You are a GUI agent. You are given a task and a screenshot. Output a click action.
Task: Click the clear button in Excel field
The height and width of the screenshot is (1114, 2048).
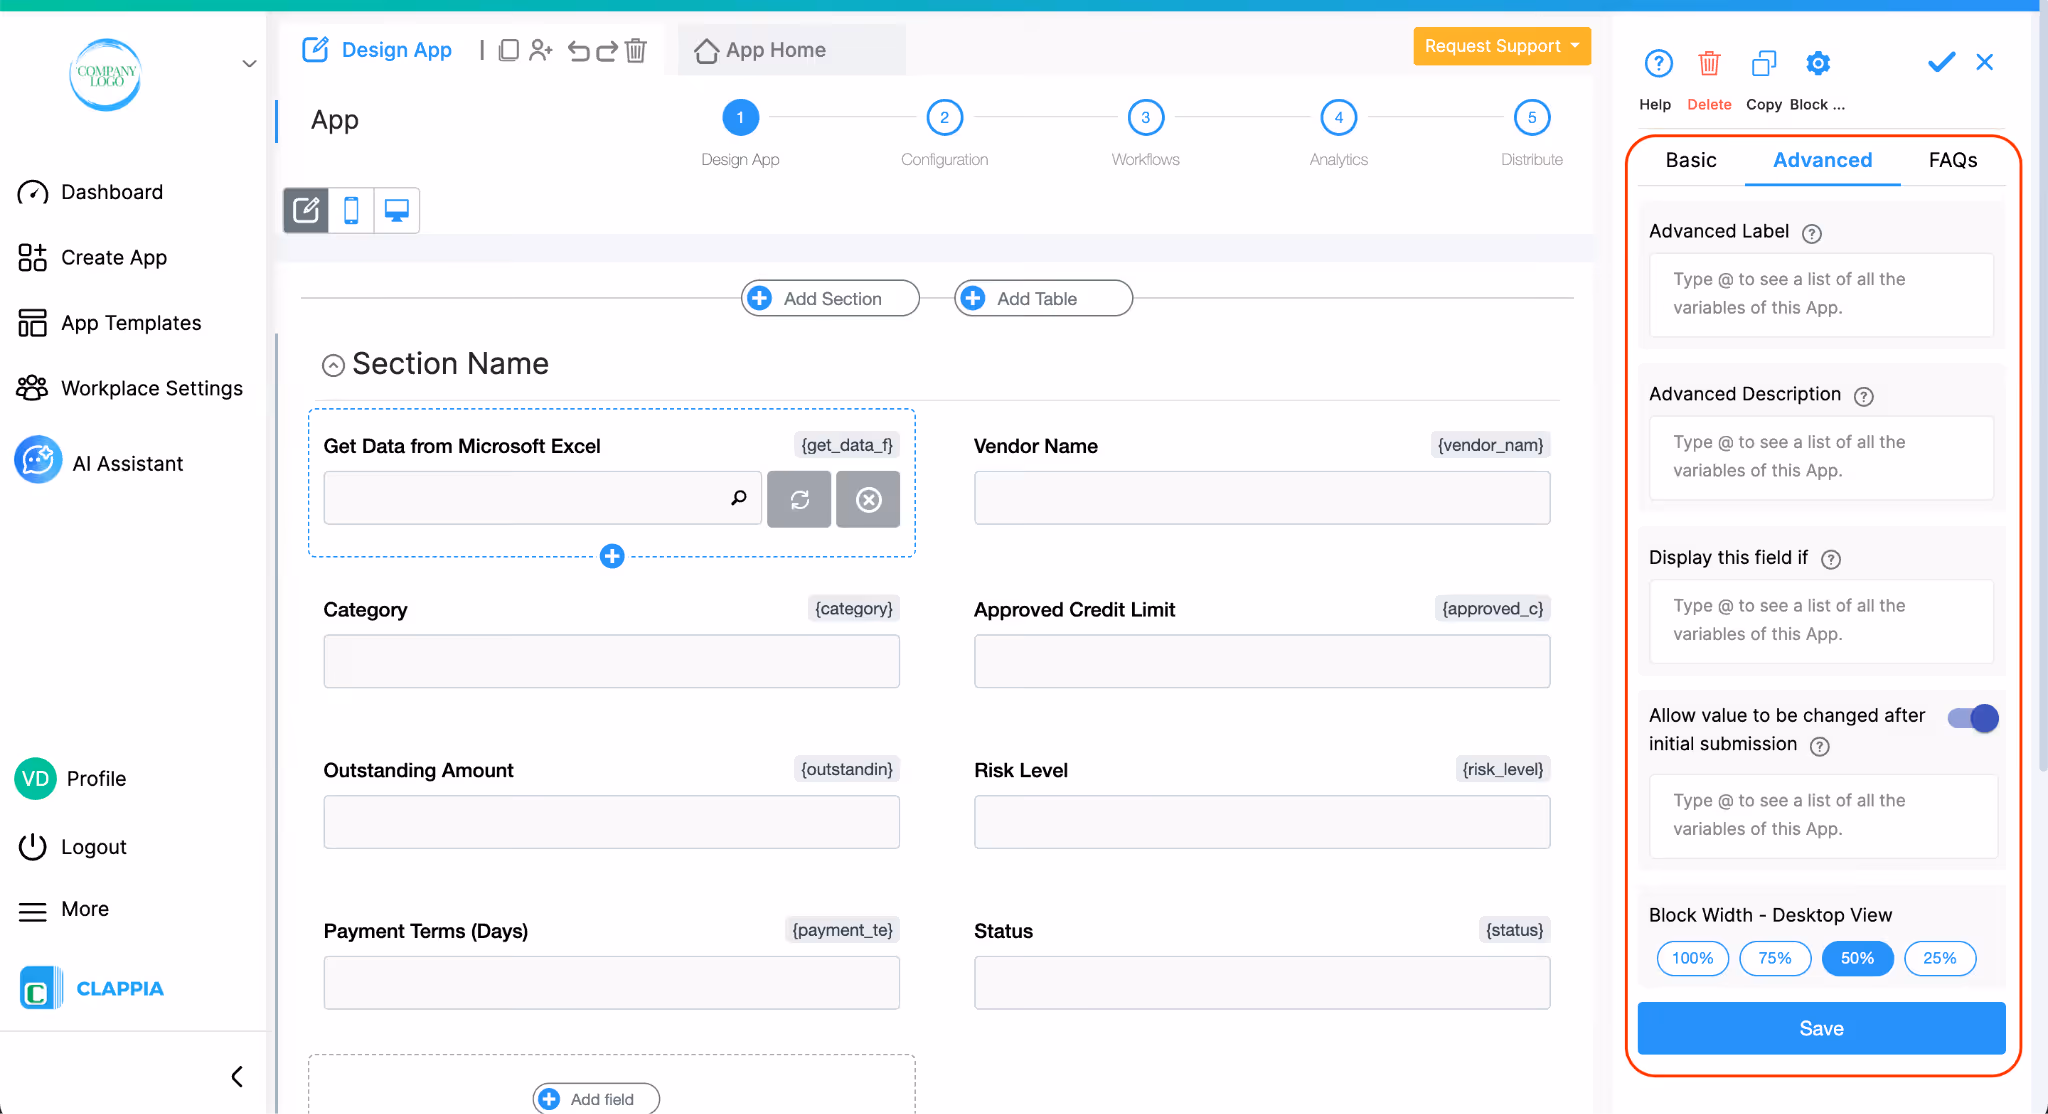(868, 499)
